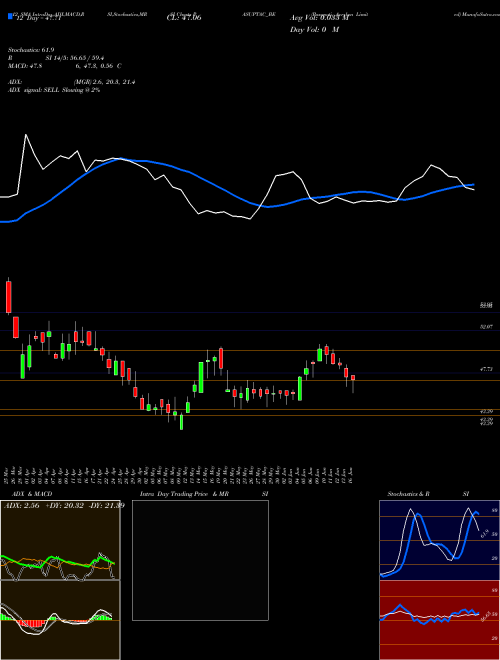
Task: Click the lowest green candlestick of the chart
Action: click(x=181, y=421)
